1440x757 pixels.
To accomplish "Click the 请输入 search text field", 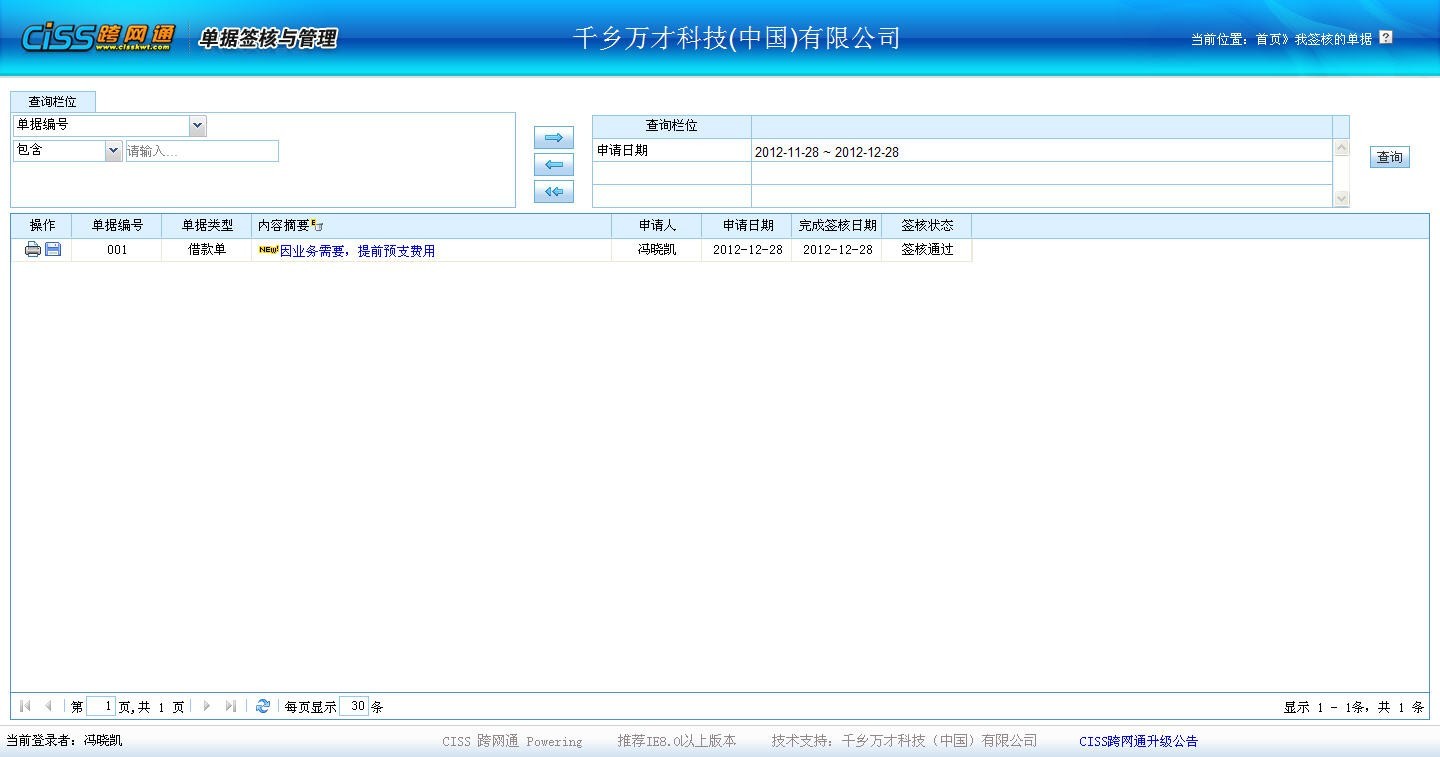I will coord(202,151).
